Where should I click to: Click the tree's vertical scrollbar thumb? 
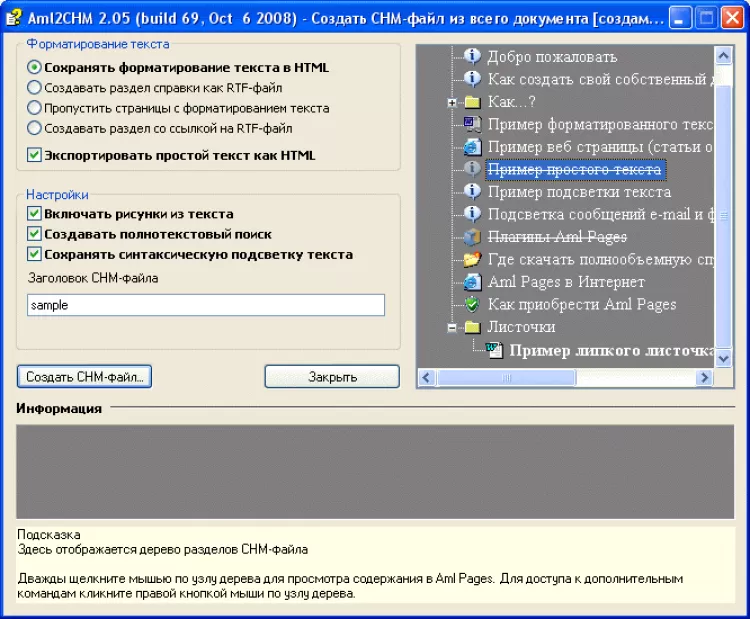coord(723,216)
